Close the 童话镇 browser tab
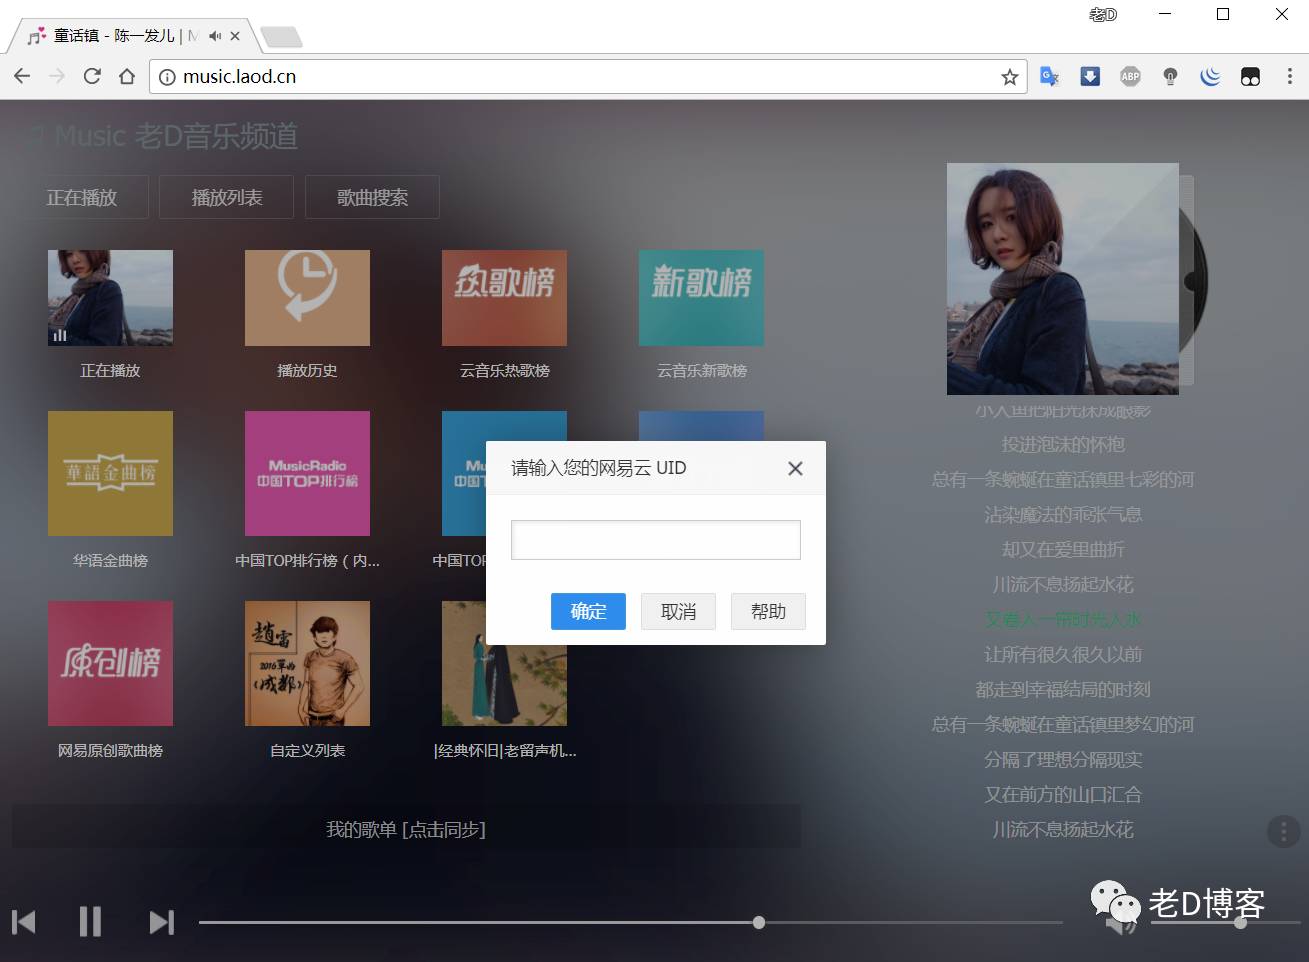Viewport: 1309px width, 962px height. point(235,36)
